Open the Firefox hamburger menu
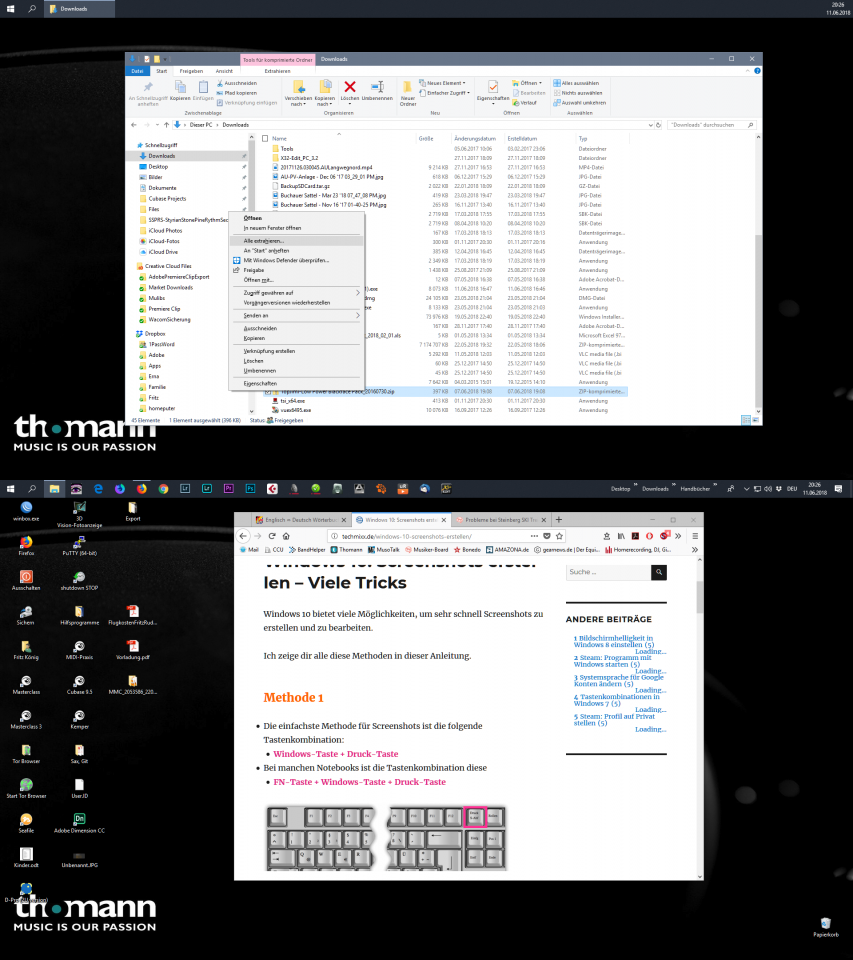853x960 pixels. coord(695,536)
